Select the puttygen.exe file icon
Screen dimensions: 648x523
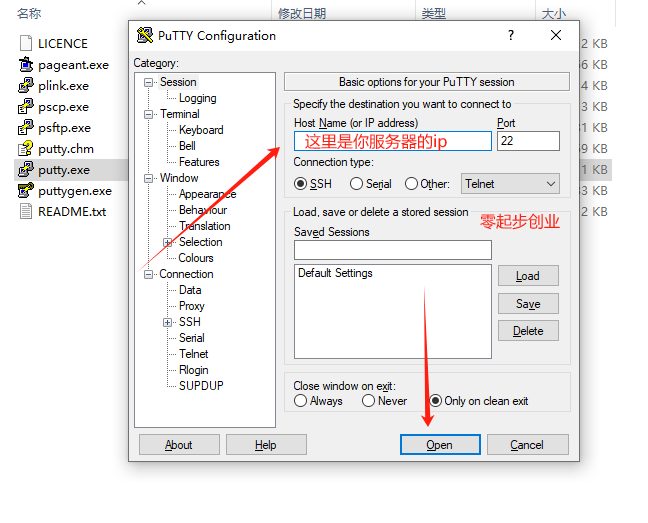27,191
